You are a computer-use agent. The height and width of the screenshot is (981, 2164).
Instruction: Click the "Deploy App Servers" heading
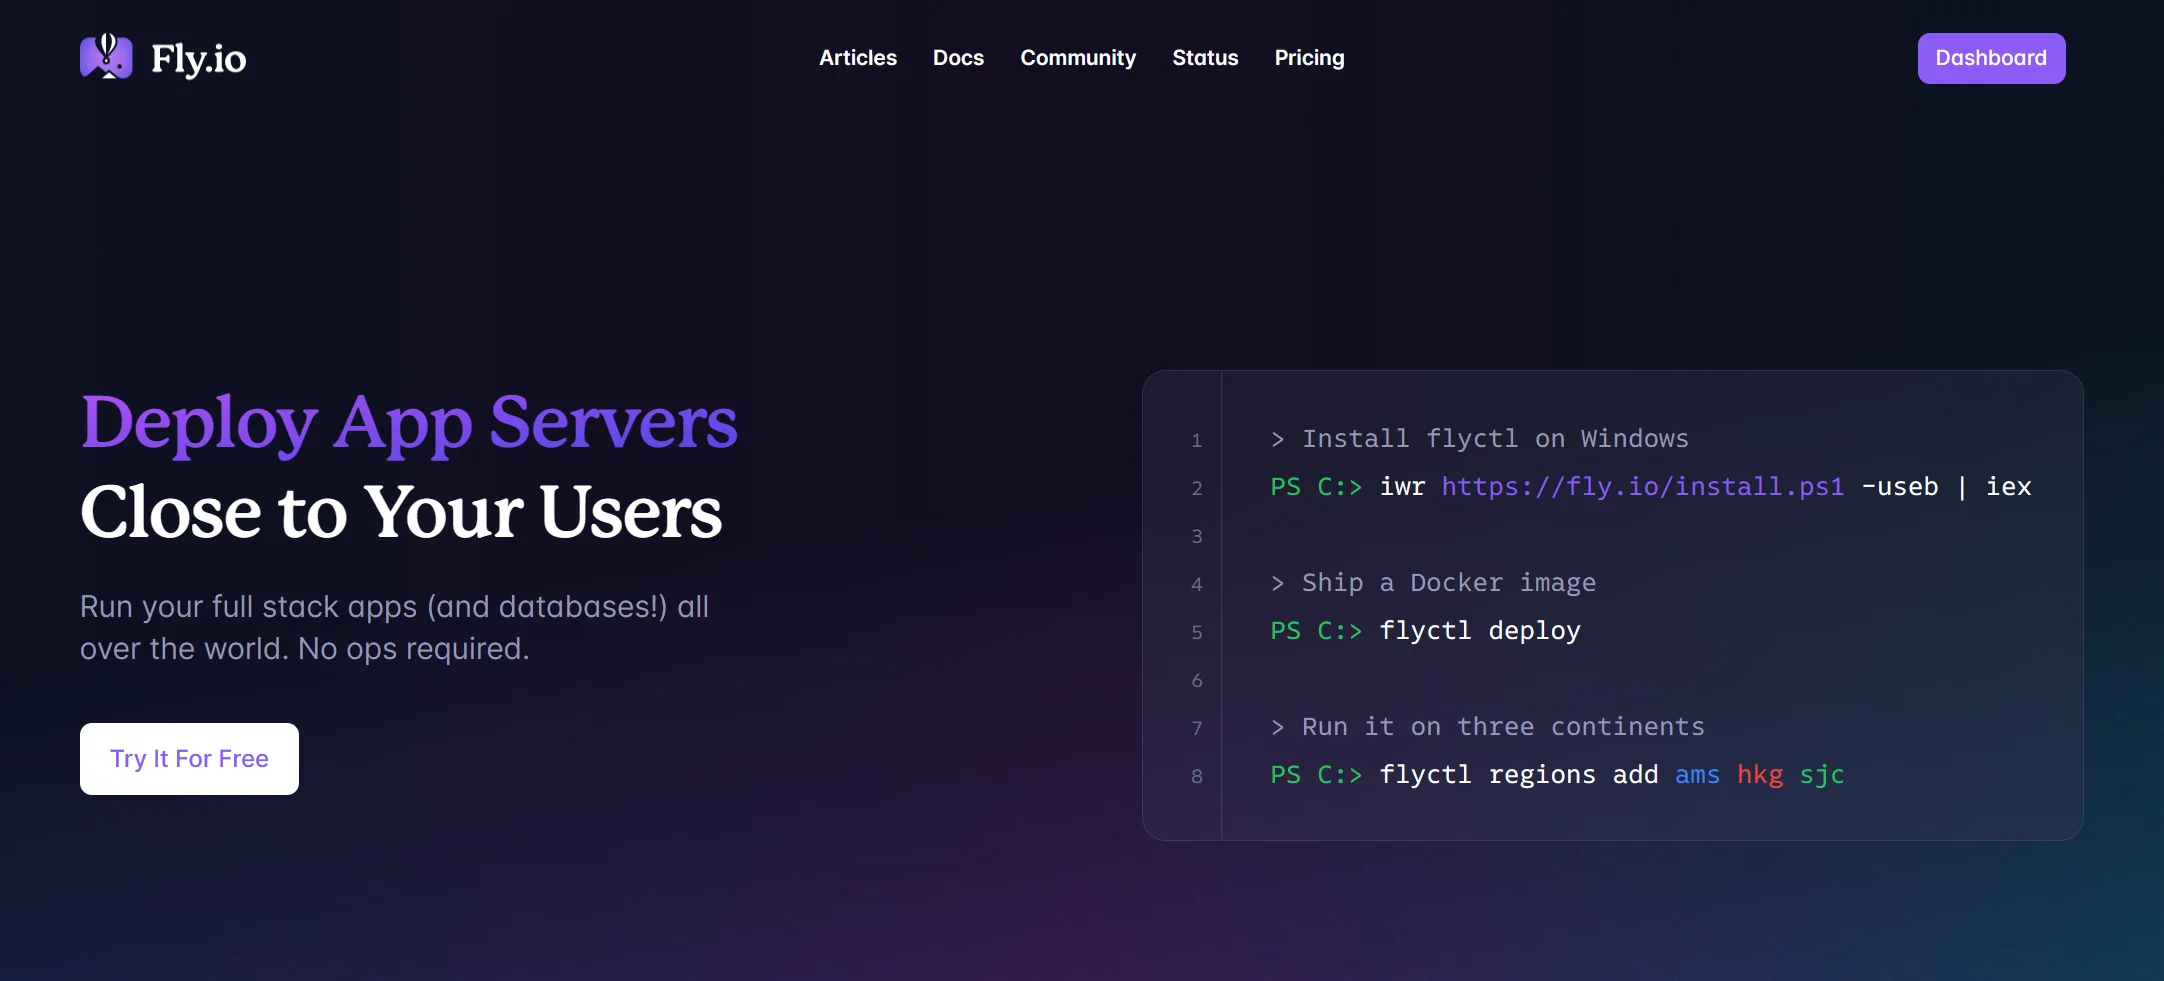pyautogui.click(x=409, y=423)
